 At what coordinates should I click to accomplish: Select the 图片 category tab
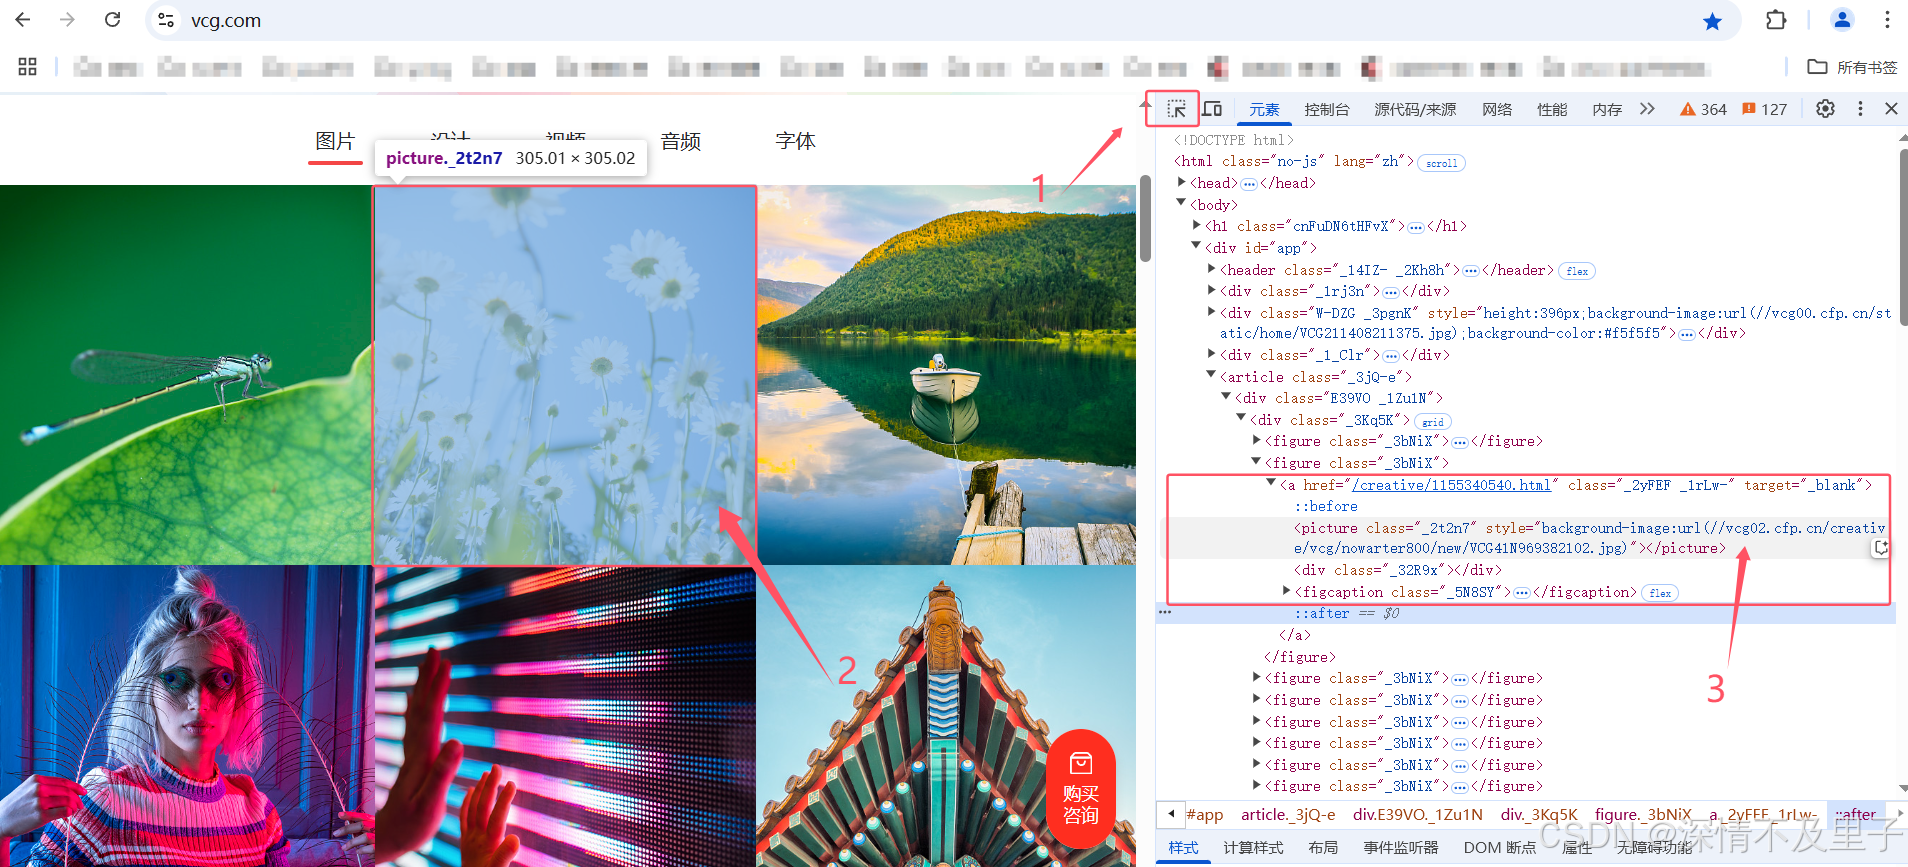pyautogui.click(x=335, y=142)
